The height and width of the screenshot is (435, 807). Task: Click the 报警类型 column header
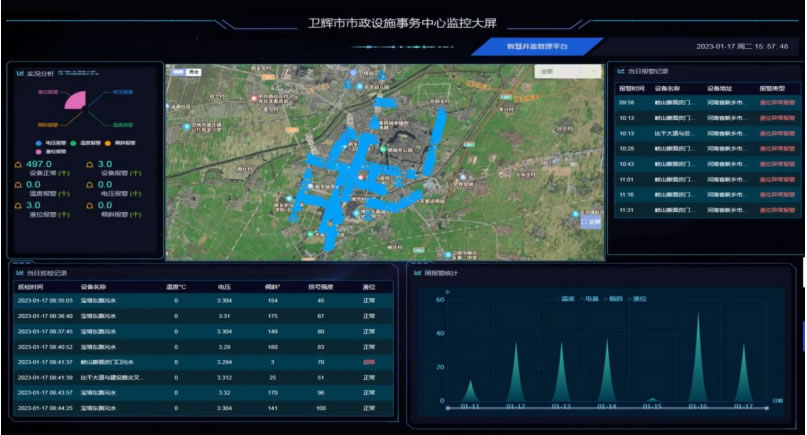[772, 89]
